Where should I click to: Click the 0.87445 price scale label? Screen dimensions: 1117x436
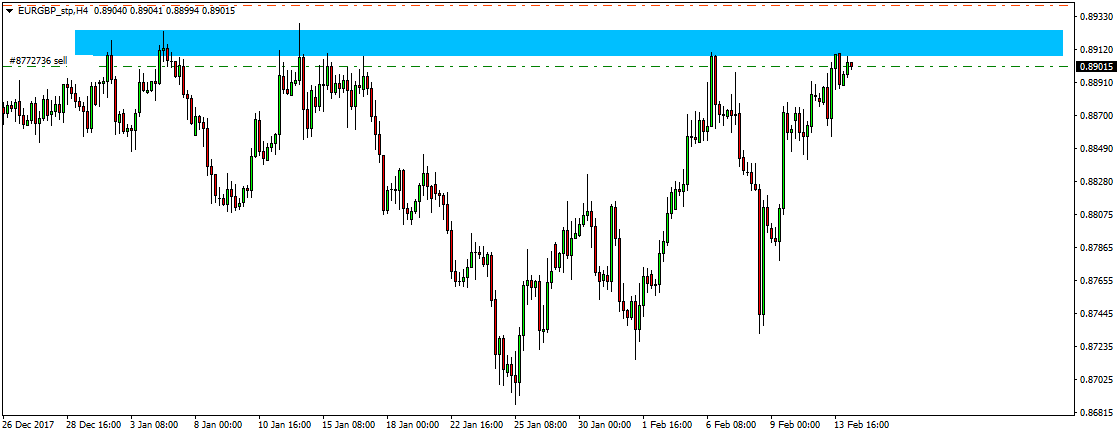(x=1095, y=313)
